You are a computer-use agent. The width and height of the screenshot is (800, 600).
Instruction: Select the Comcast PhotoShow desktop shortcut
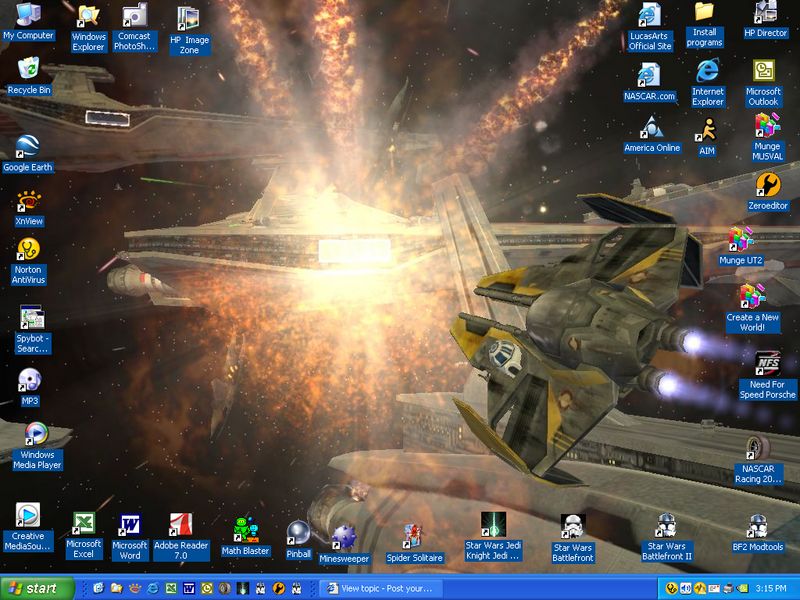pos(135,27)
